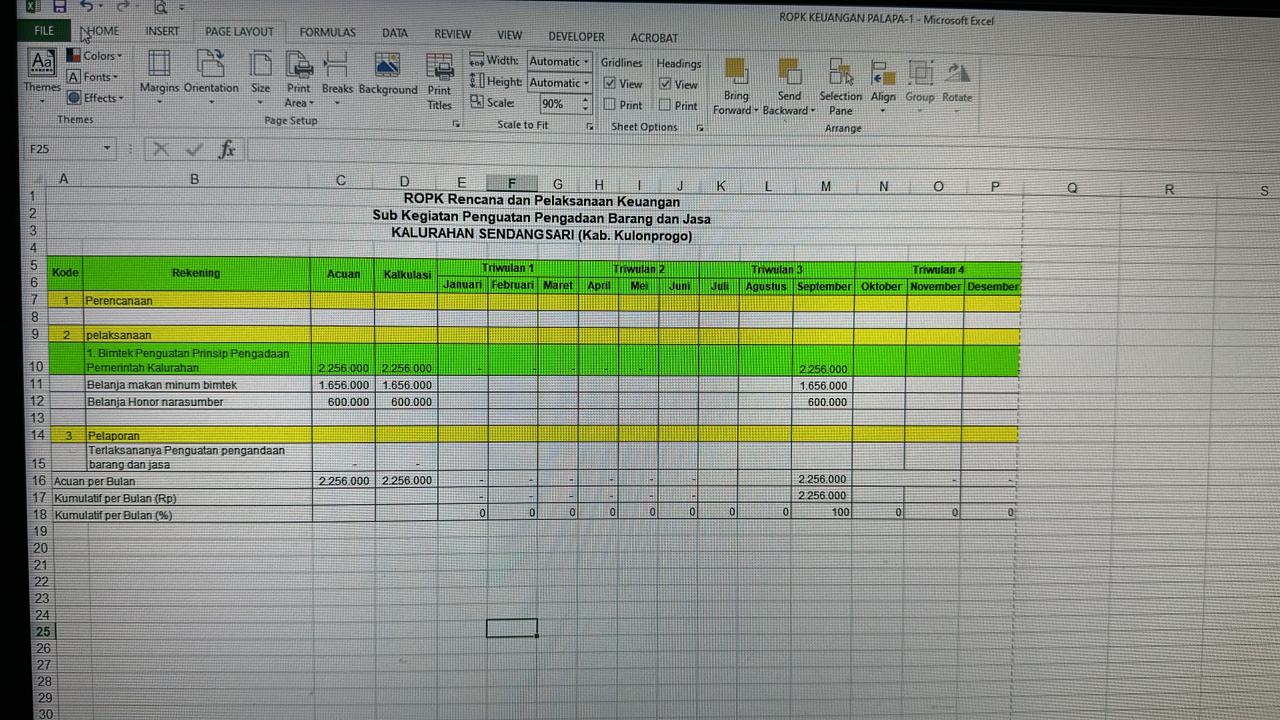Enable Gridlines Print checkbox
Viewport: 1280px width, 720px height.
point(610,105)
